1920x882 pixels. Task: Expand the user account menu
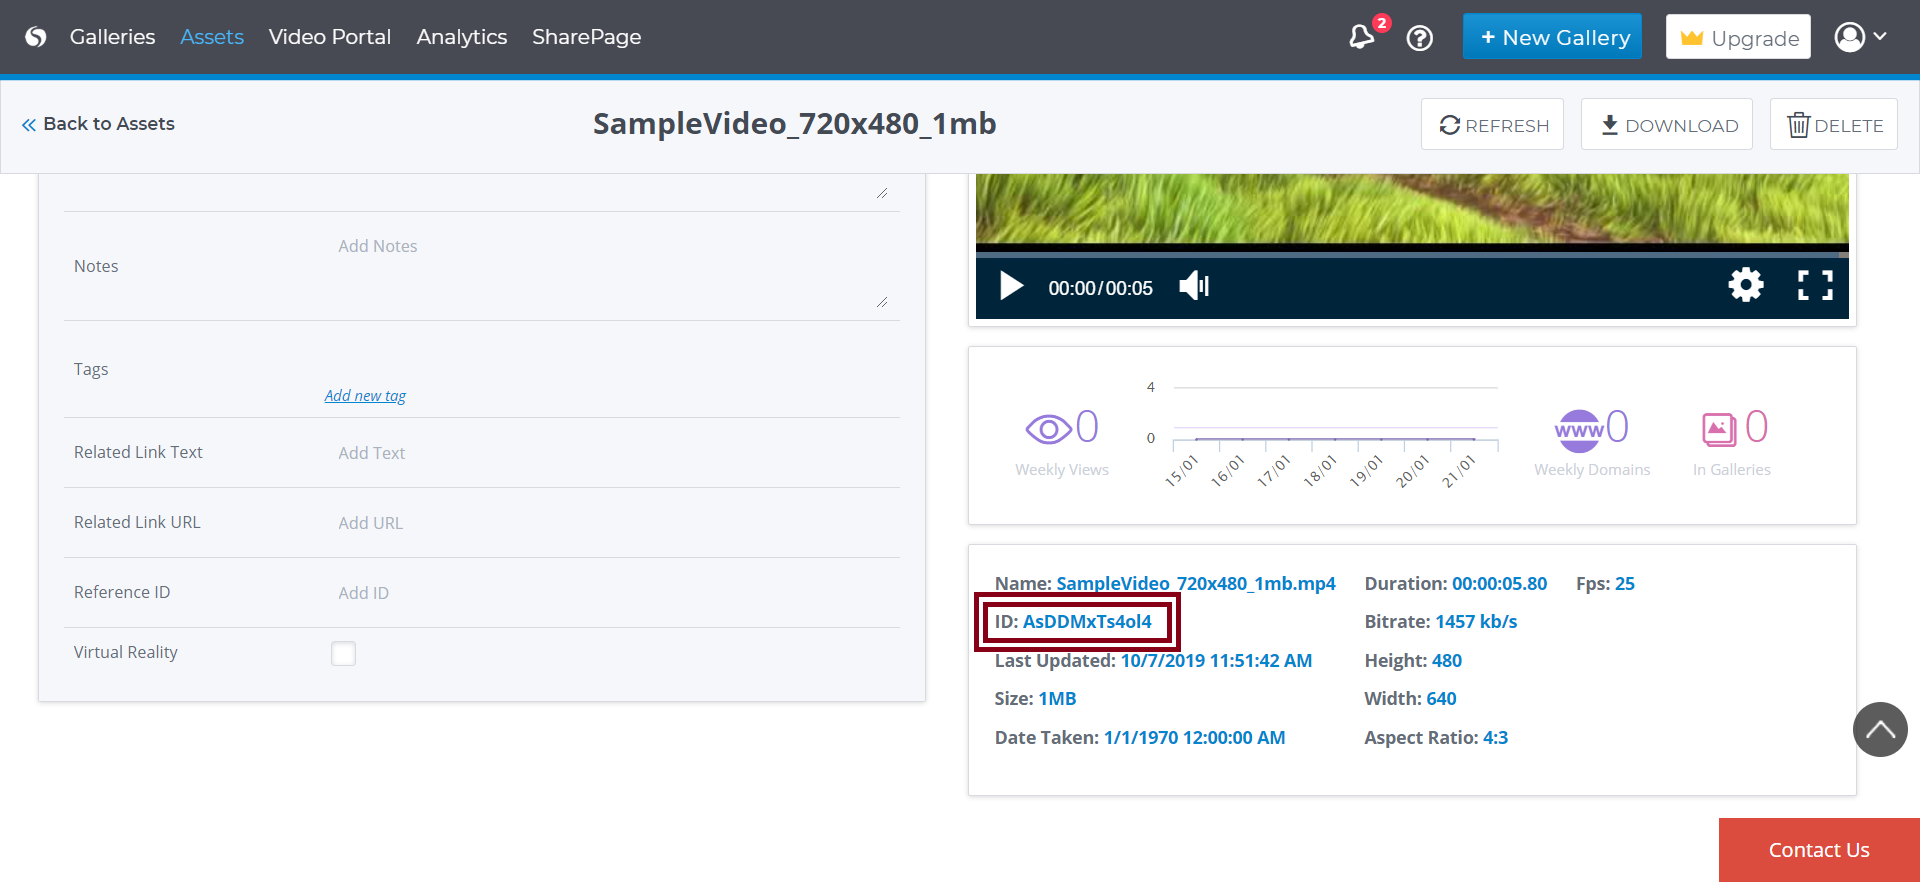[x=1860, y=37]
